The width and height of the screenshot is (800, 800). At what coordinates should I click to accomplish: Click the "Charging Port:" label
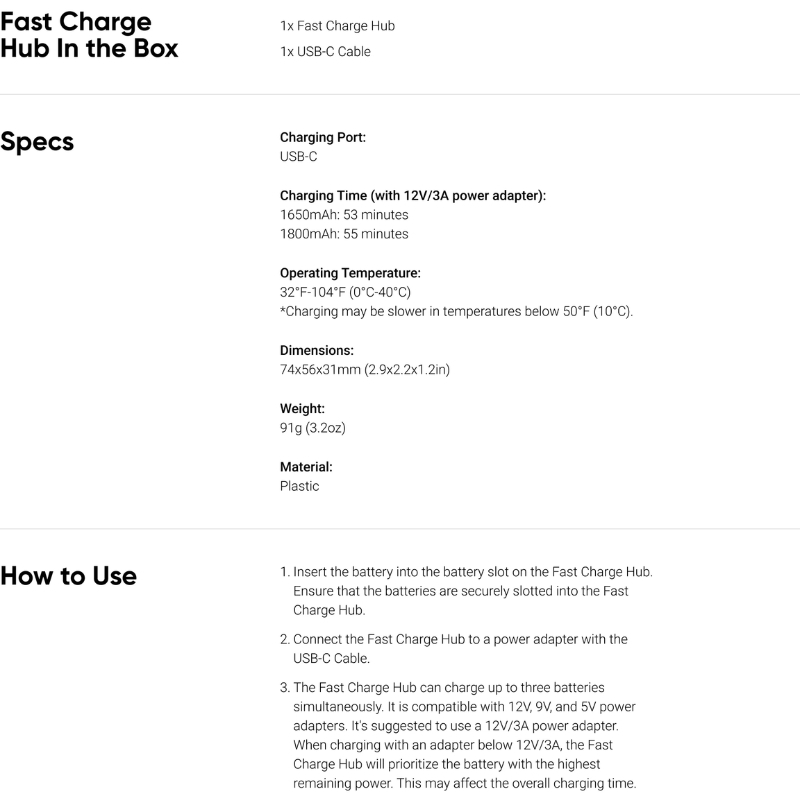[x=323, y=137]
